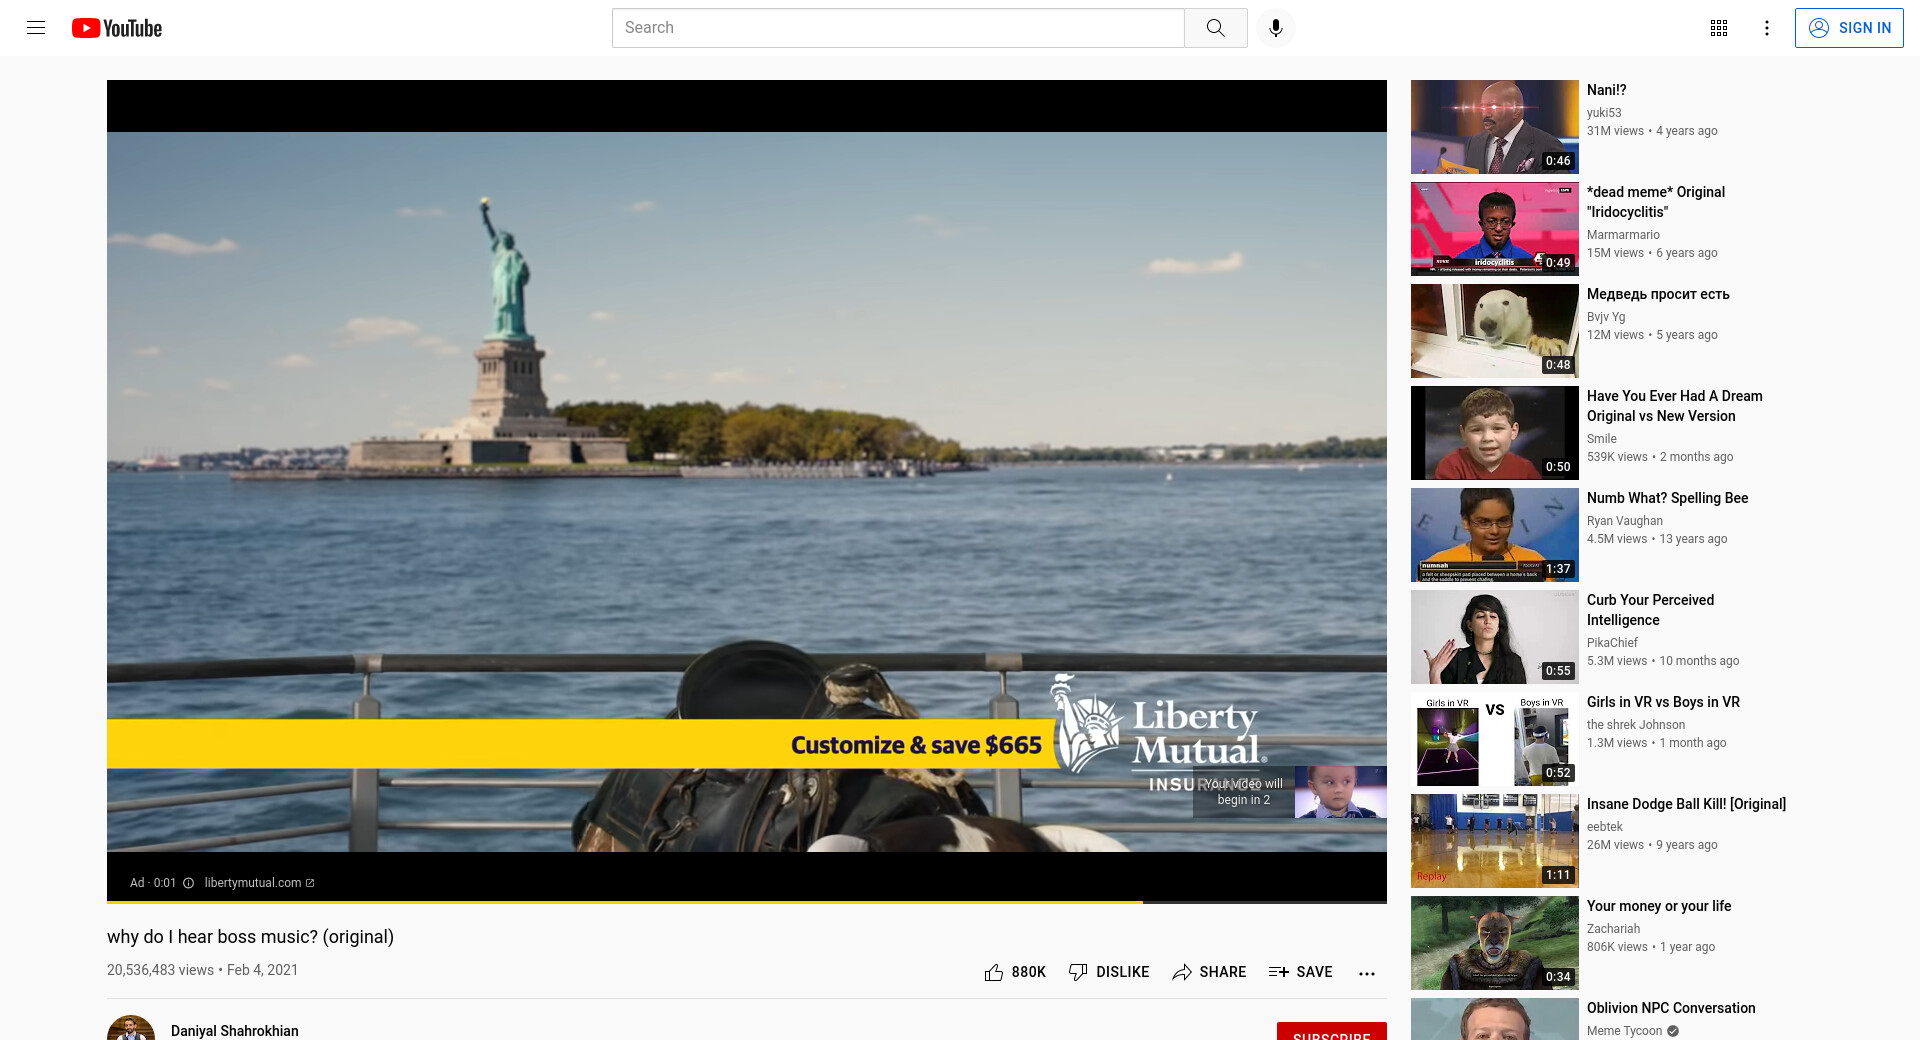Viewport: 1920px width, 1040px height.
Task: Open Insane Dodge Ball Kill thumbnail
Action: (x=1494, y=841)
